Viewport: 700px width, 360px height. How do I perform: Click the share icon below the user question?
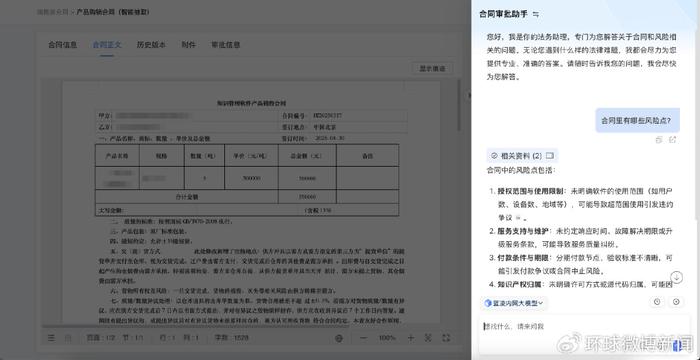click(x=673, y=140)
